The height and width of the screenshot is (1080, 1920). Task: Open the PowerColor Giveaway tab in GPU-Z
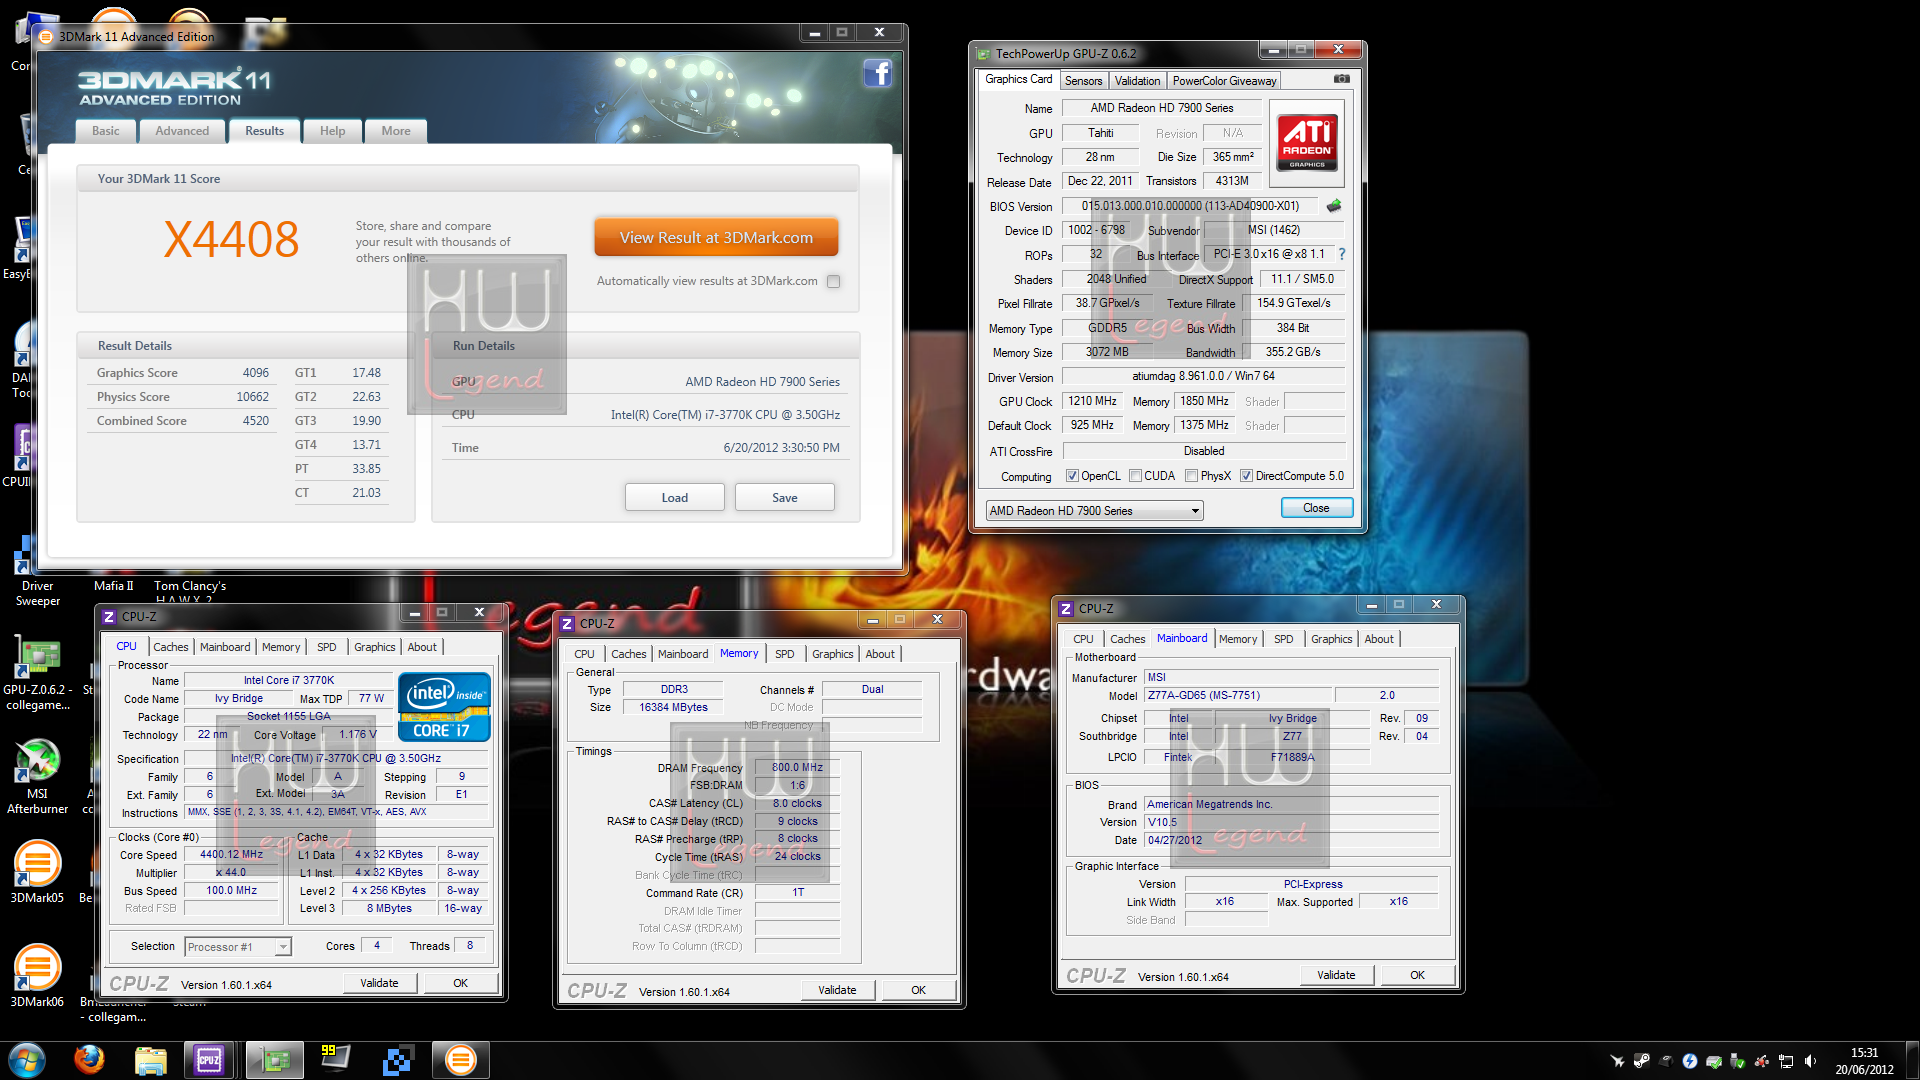coord(1224,81)
